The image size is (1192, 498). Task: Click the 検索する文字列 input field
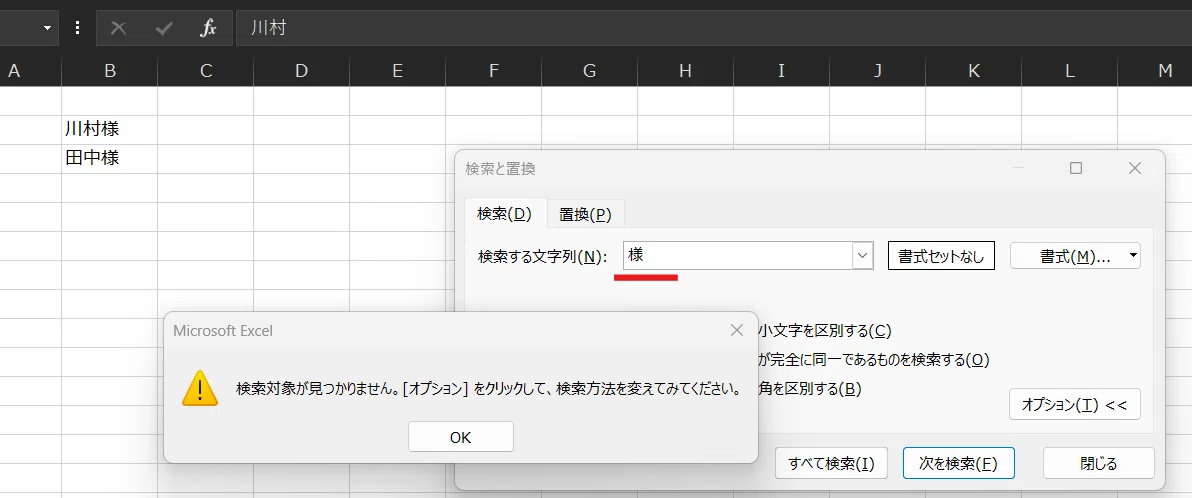point(737,256)
